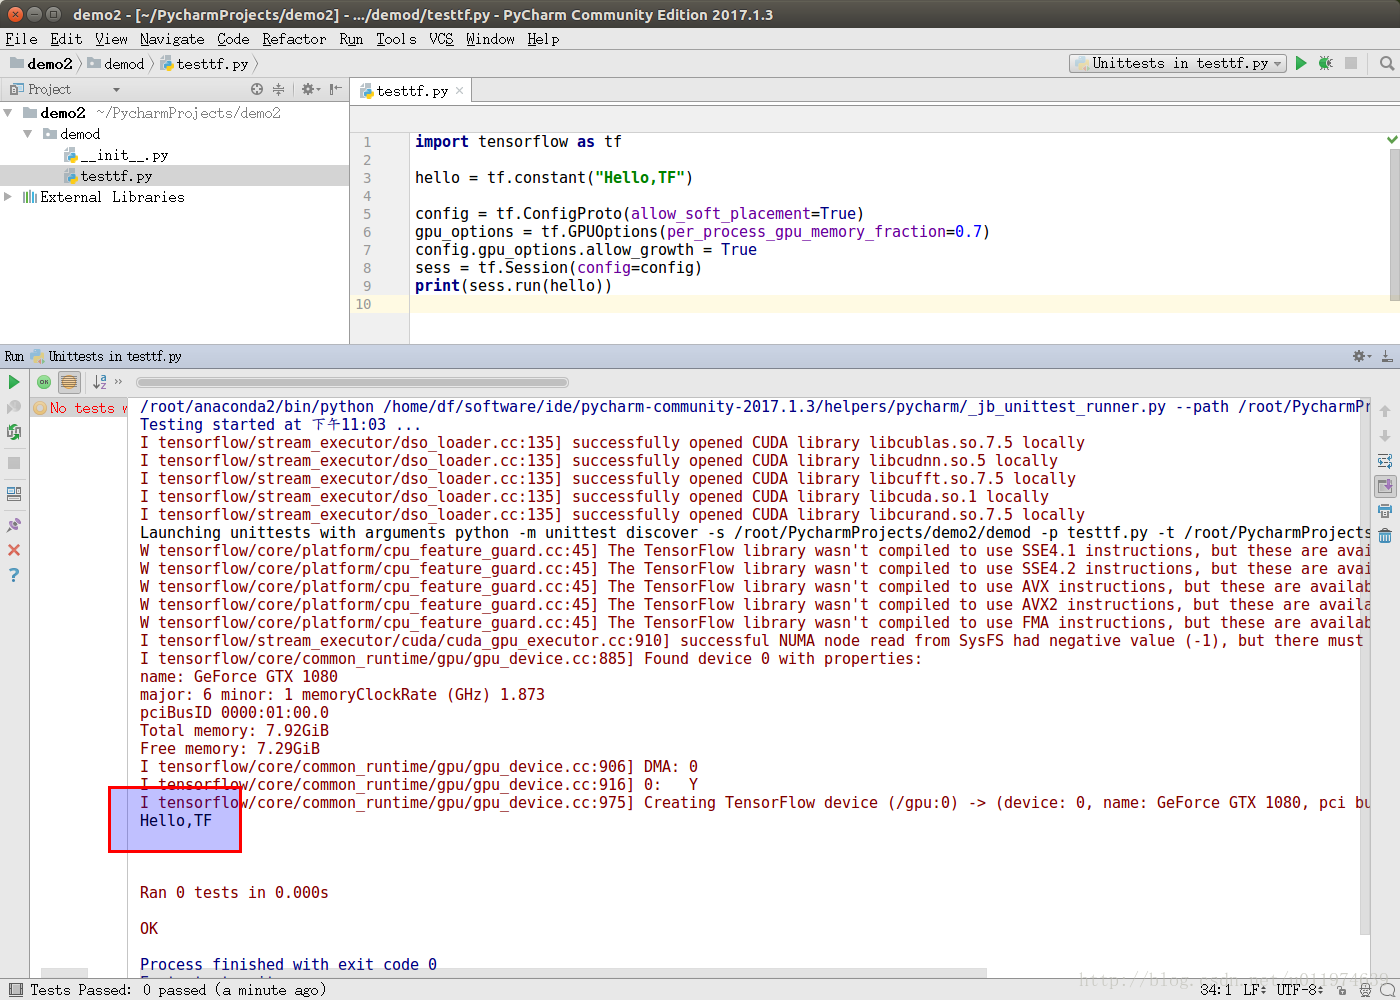Viewport: 1400px width, 1000px height.
Task: Go down stack trace arrow in console
Action: point(1385,436)
